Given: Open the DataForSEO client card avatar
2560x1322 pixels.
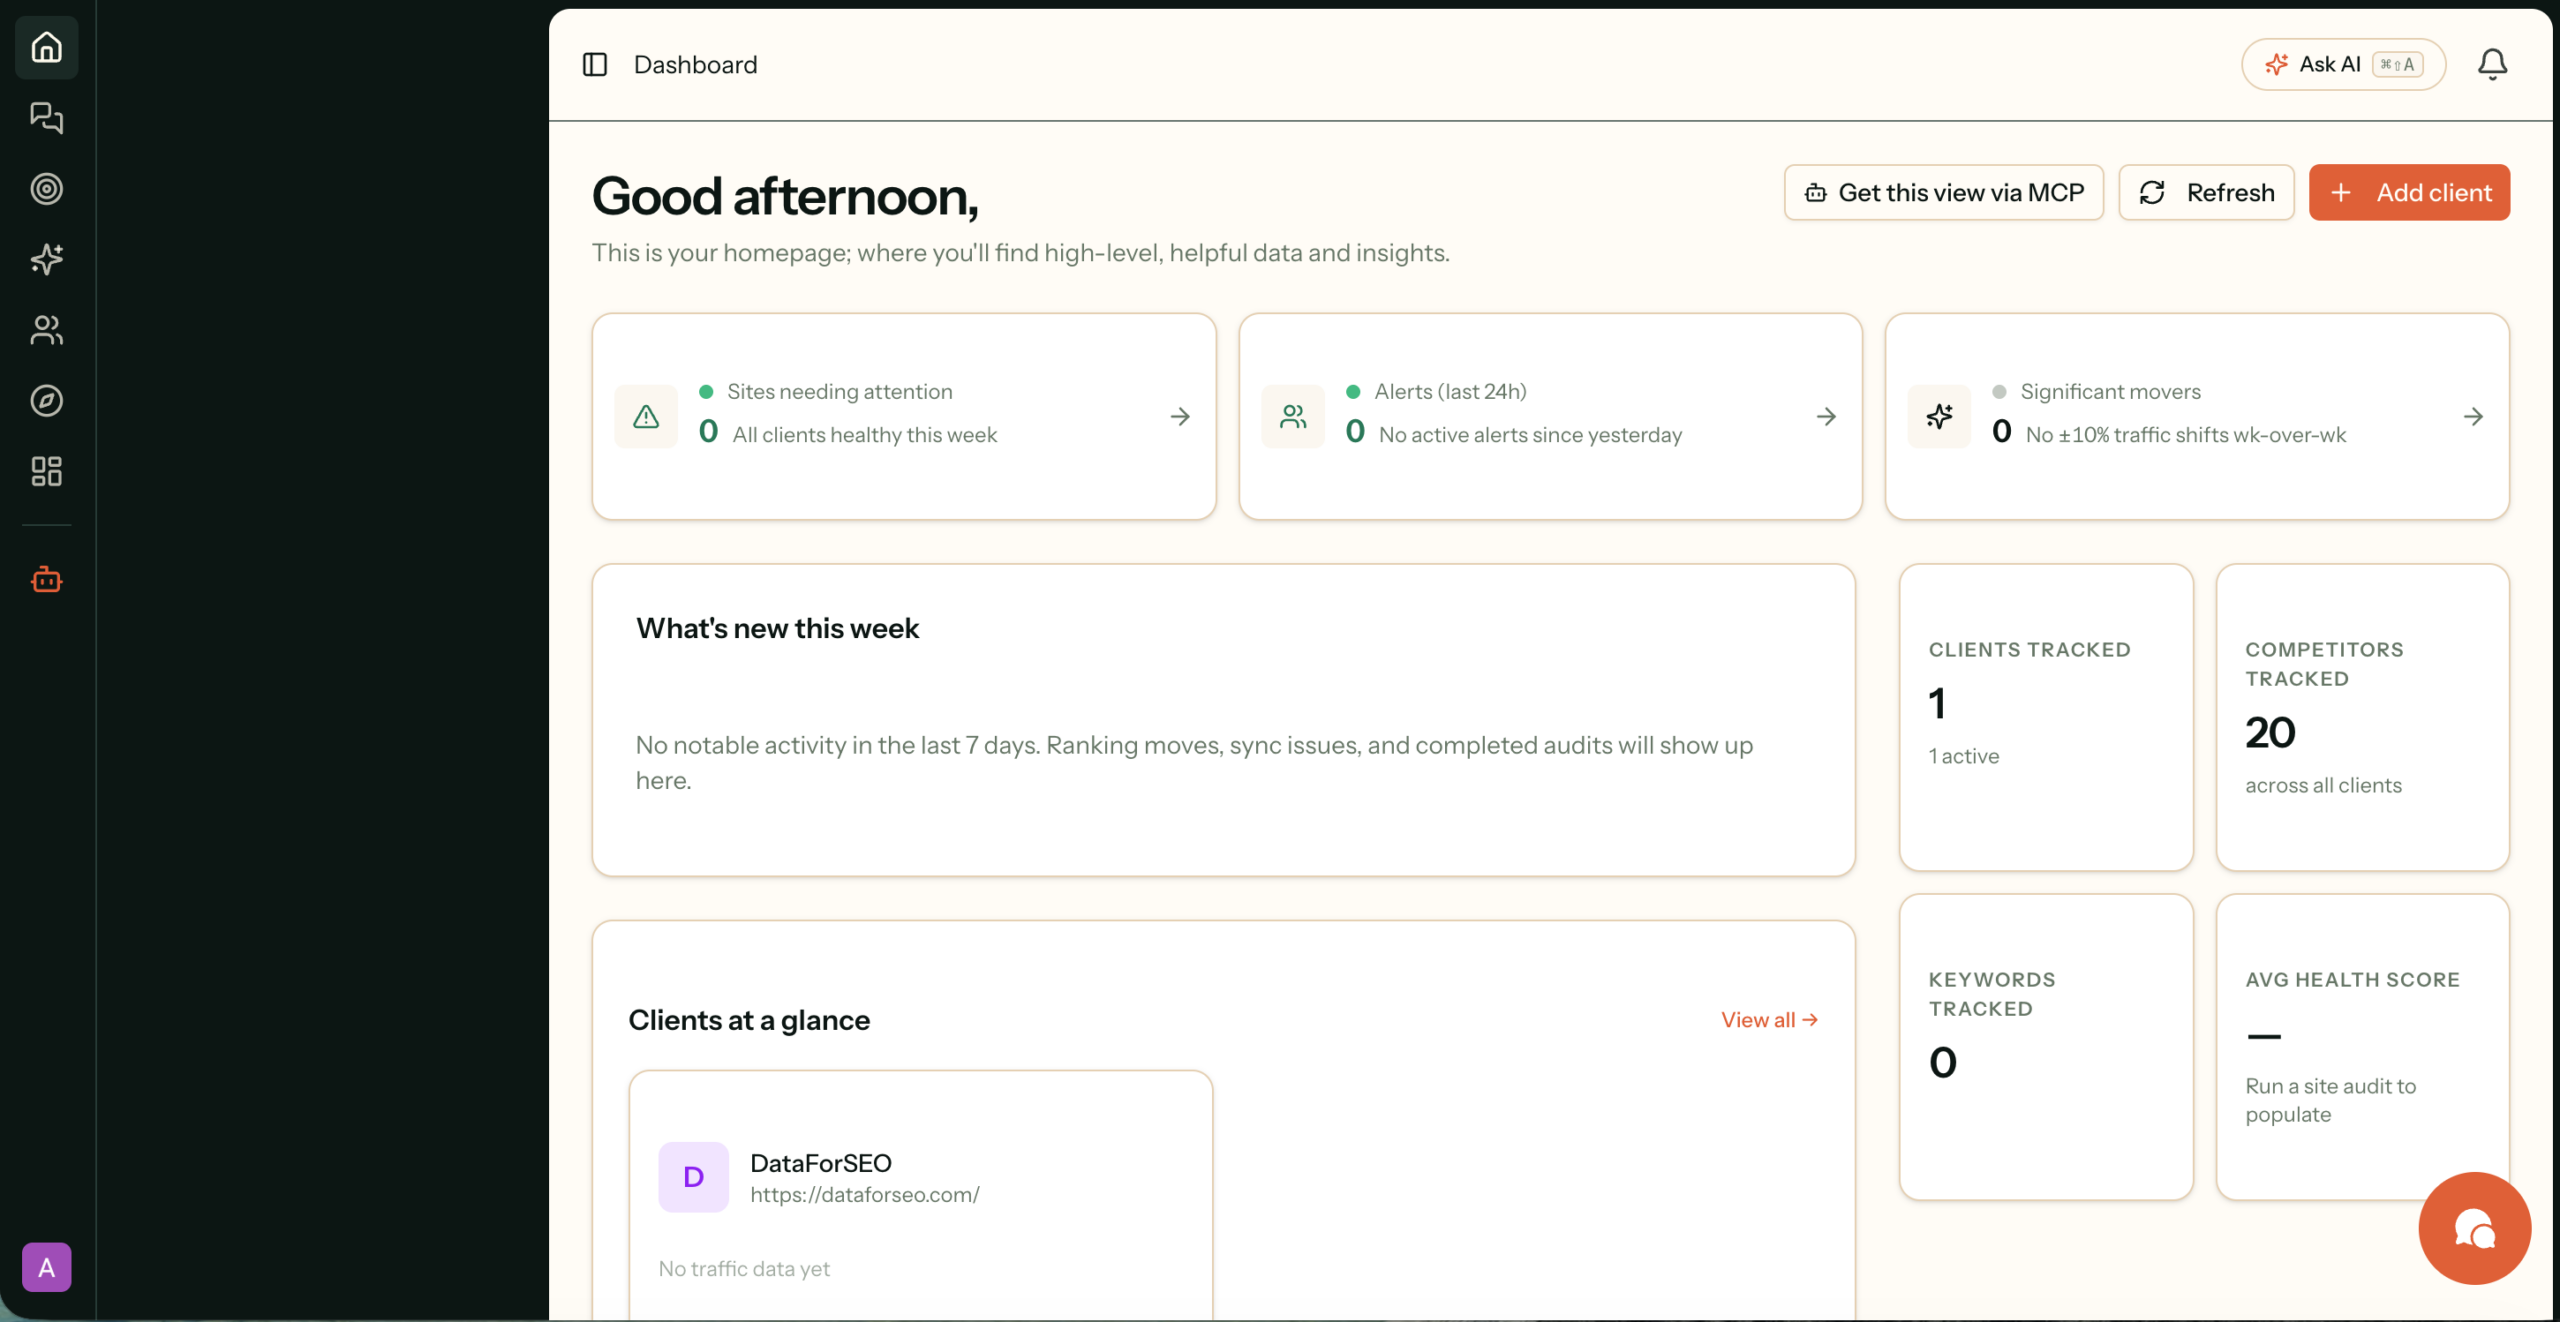Looking at the screenshot, I should tap(693, 1177).
